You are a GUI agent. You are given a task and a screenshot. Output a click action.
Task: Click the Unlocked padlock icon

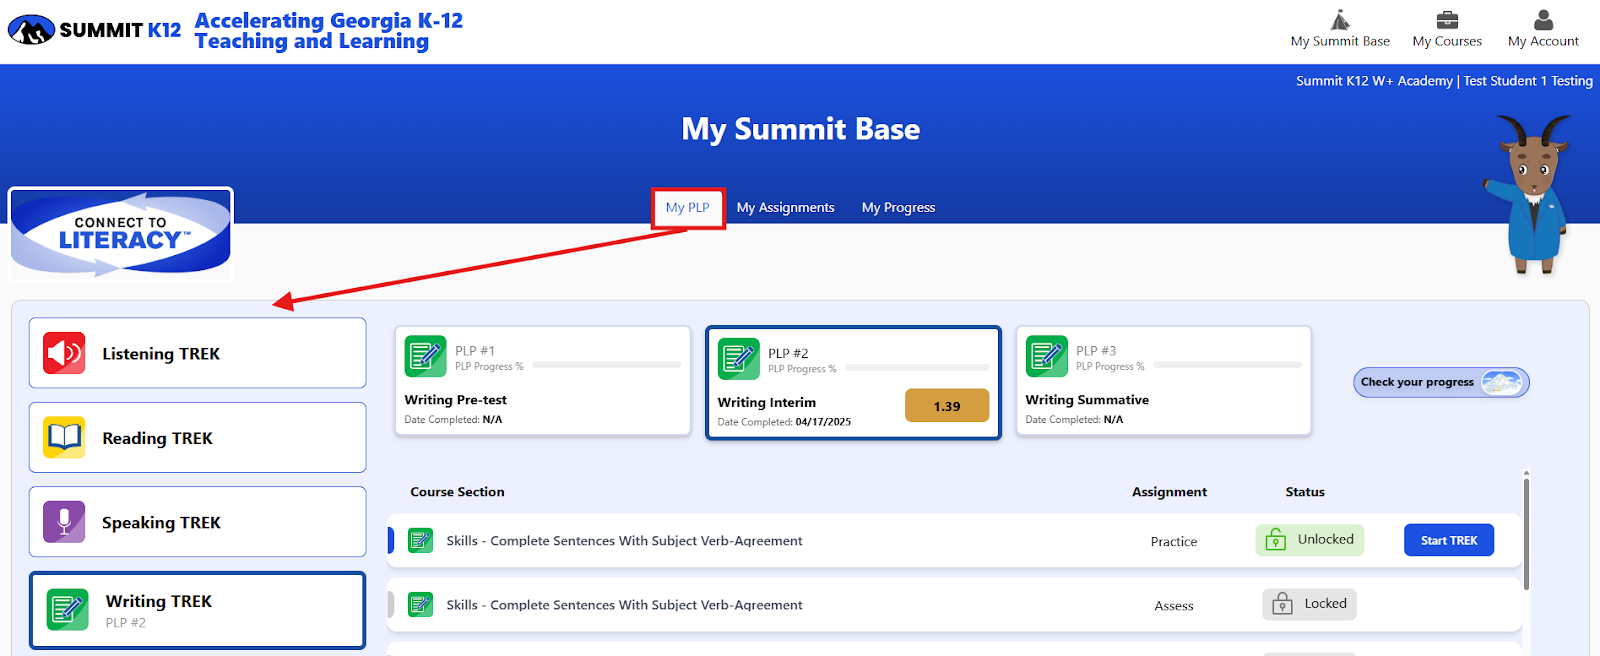click(1276, 540)
